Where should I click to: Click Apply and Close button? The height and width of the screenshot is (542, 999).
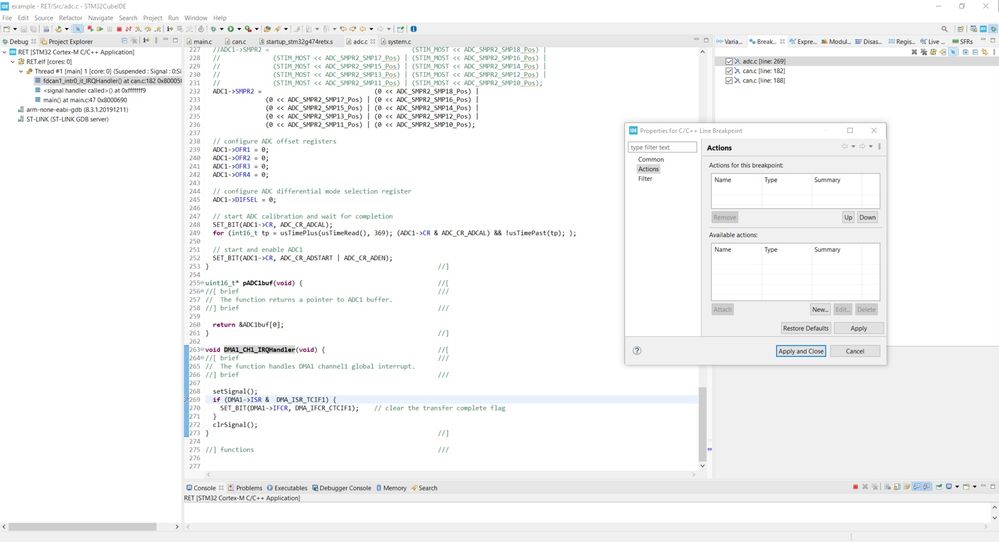tap(801, 351)
